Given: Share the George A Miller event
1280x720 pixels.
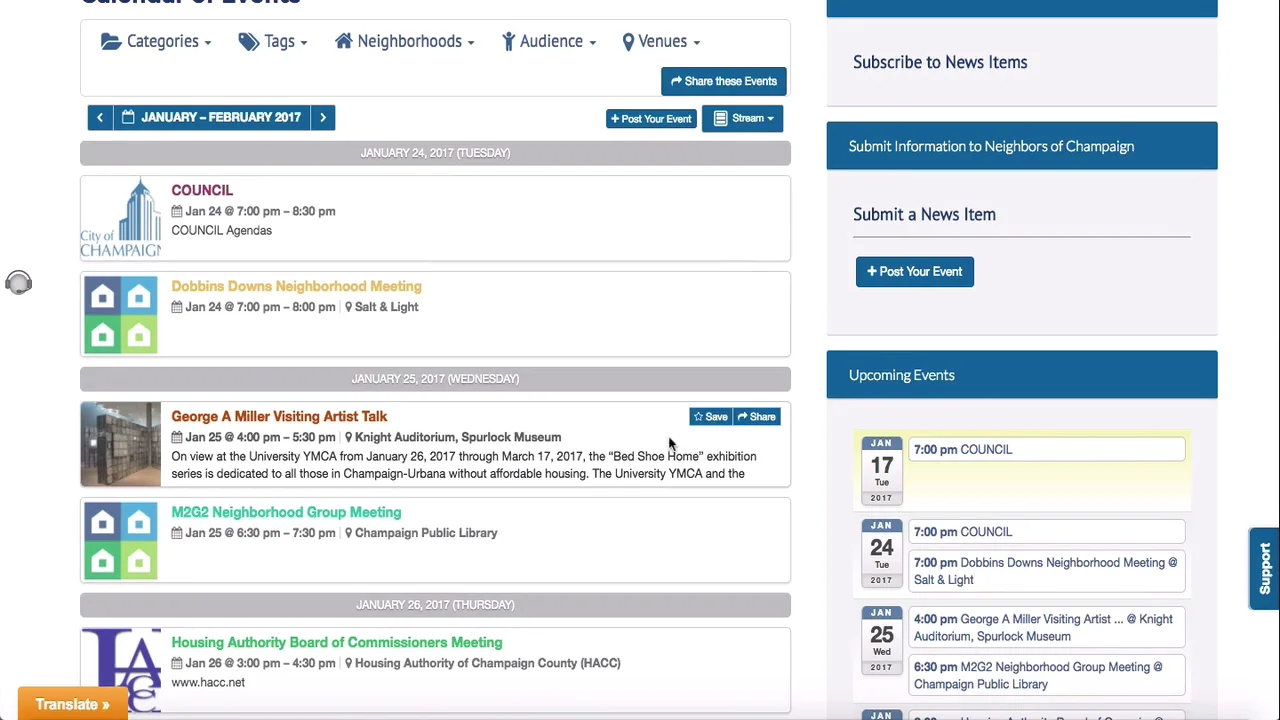Looking at the screenshot, I should (757, 417).
